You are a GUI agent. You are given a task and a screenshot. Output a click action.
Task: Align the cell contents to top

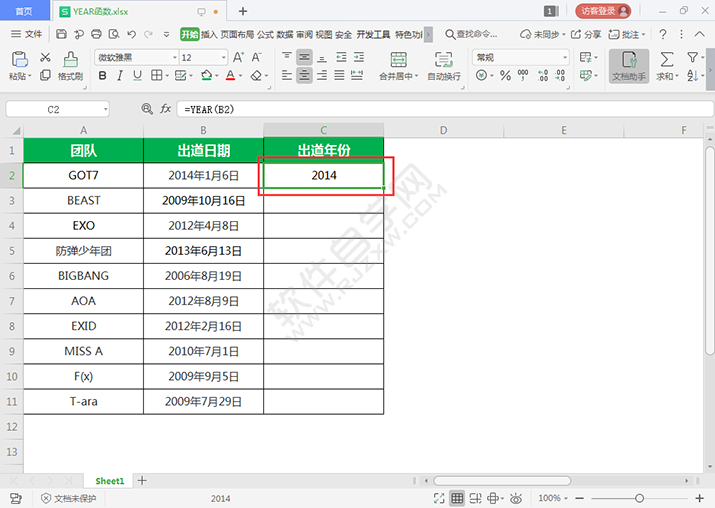point(286,57)
